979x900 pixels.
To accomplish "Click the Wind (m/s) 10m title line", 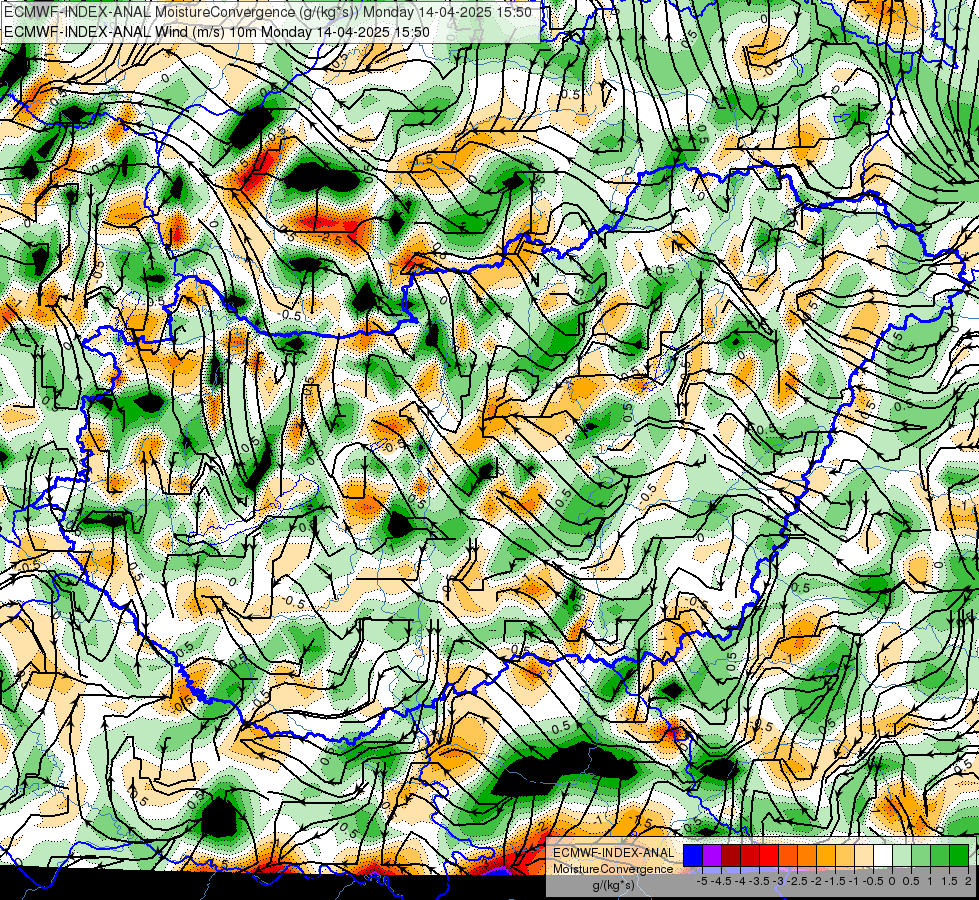I will pyautogui.click(x=216, y=32).
